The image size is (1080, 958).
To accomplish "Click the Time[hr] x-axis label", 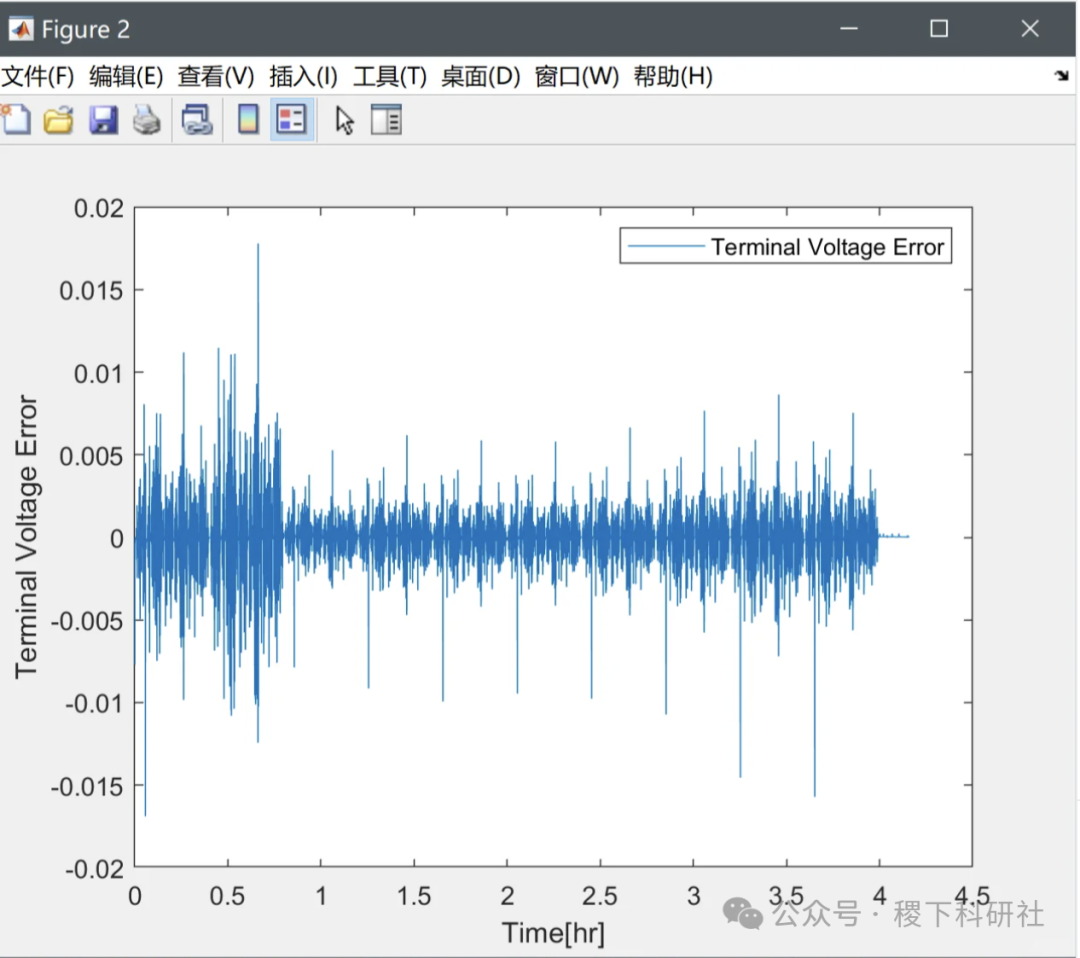I will coord(553,933).
